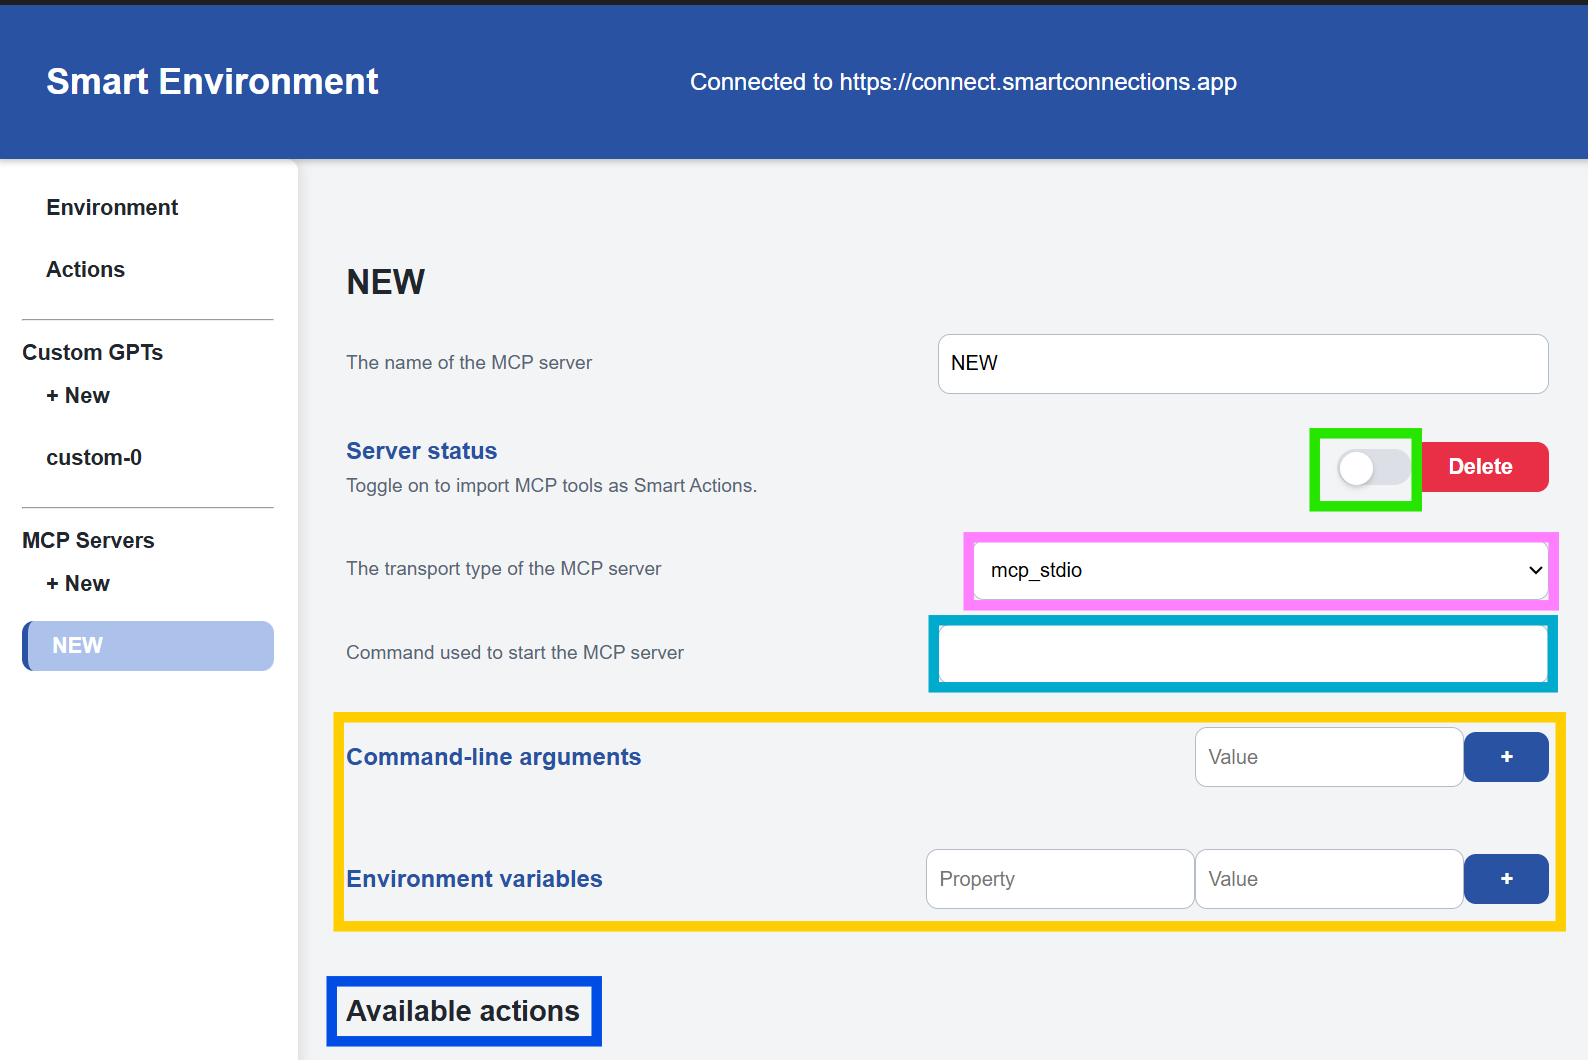Click the command-line arguments Value field
Screen dimensions: 1588x1060
(x=1328, y=757)
